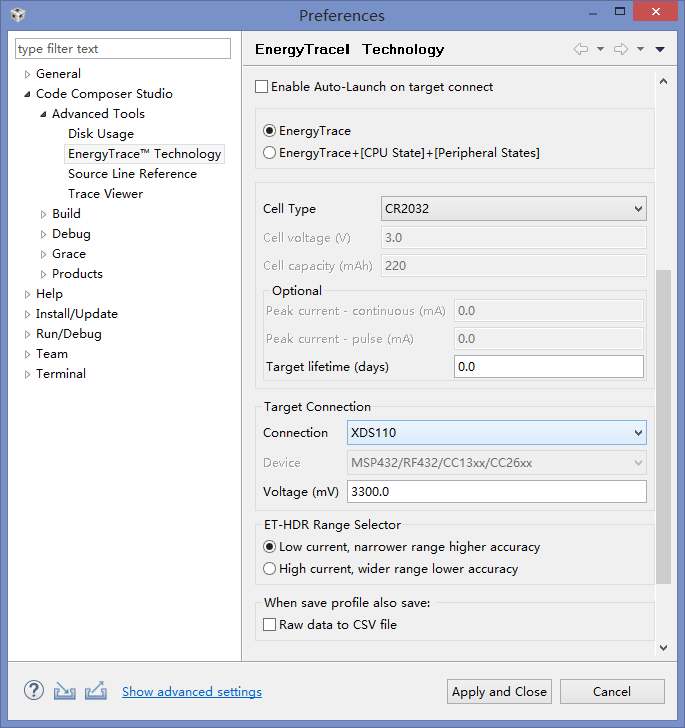
Task: Choose High current, wider range option
Action: tap(269, 569)
